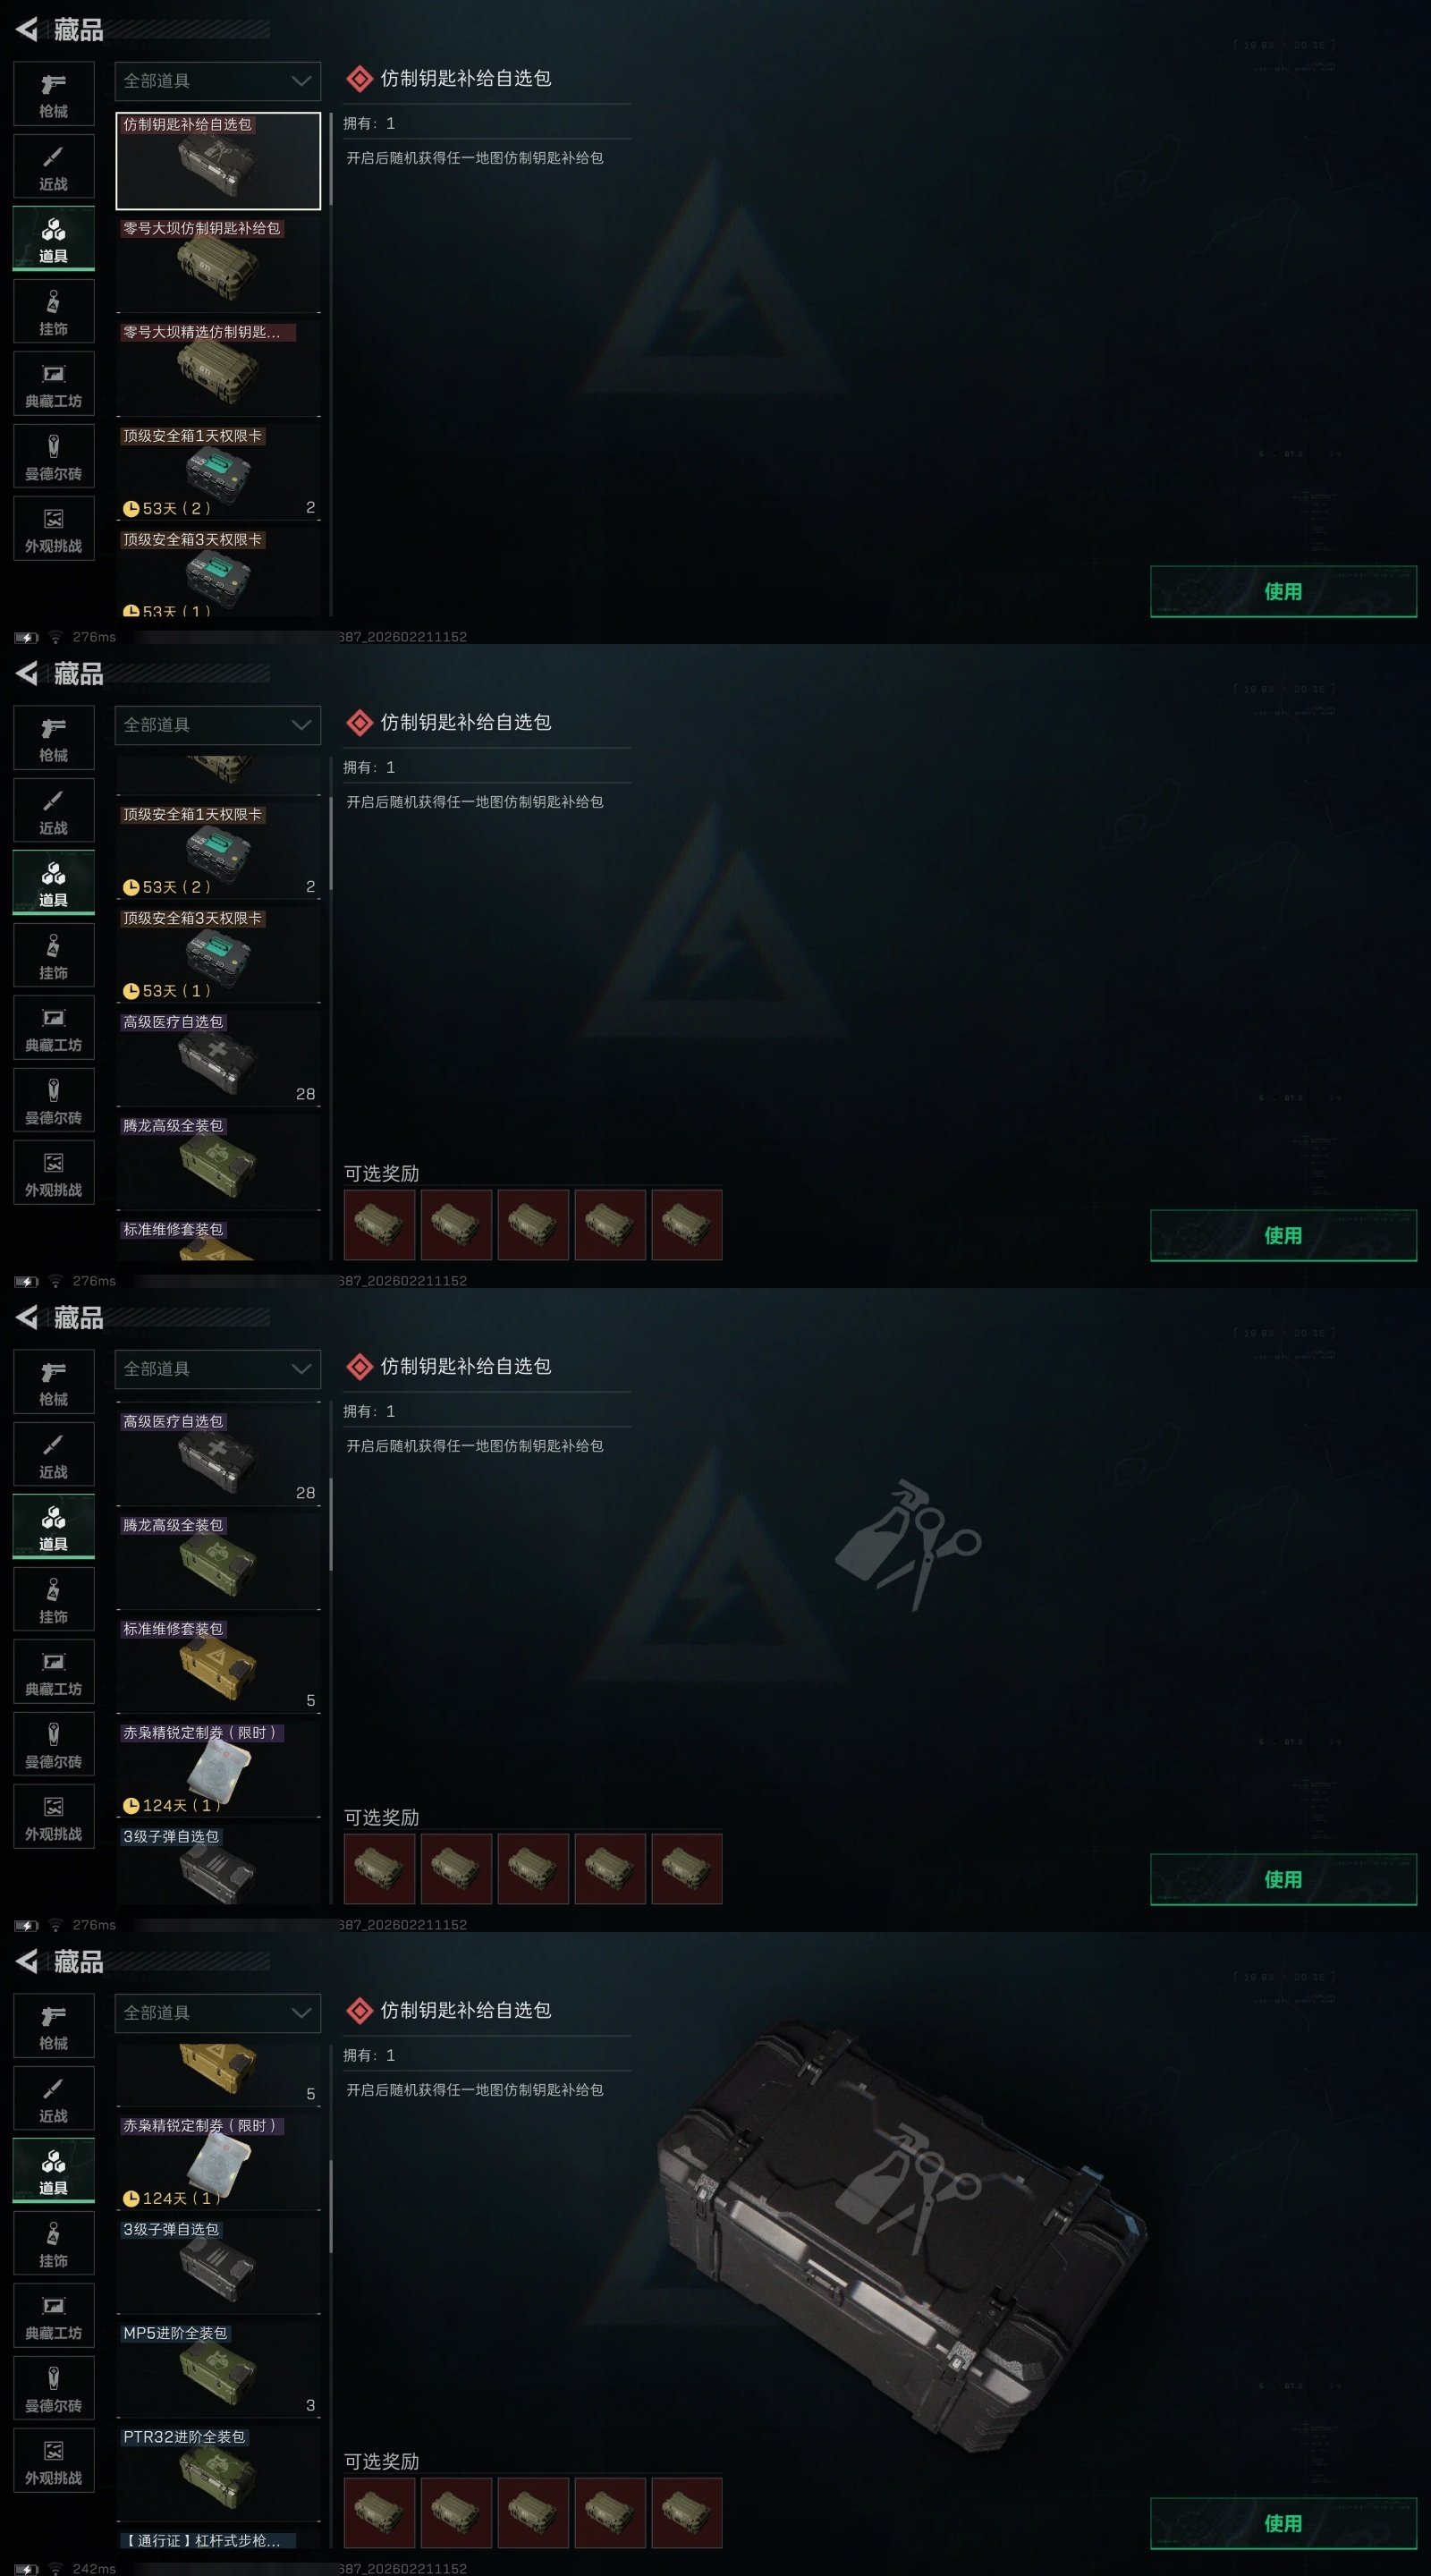This screenshot has height=2576, width=1431.
Task: Click the item list scrollbar next to 零号大坝仿制钥匙补给包
Action: point(330,160)
